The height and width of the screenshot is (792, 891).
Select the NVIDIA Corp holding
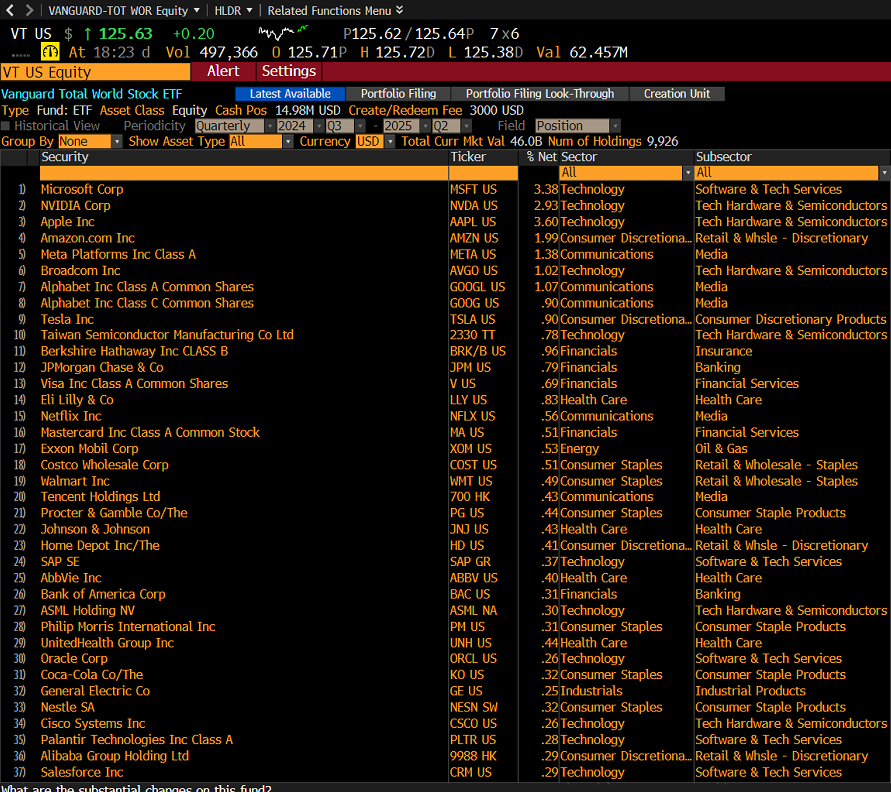(76, 206)
